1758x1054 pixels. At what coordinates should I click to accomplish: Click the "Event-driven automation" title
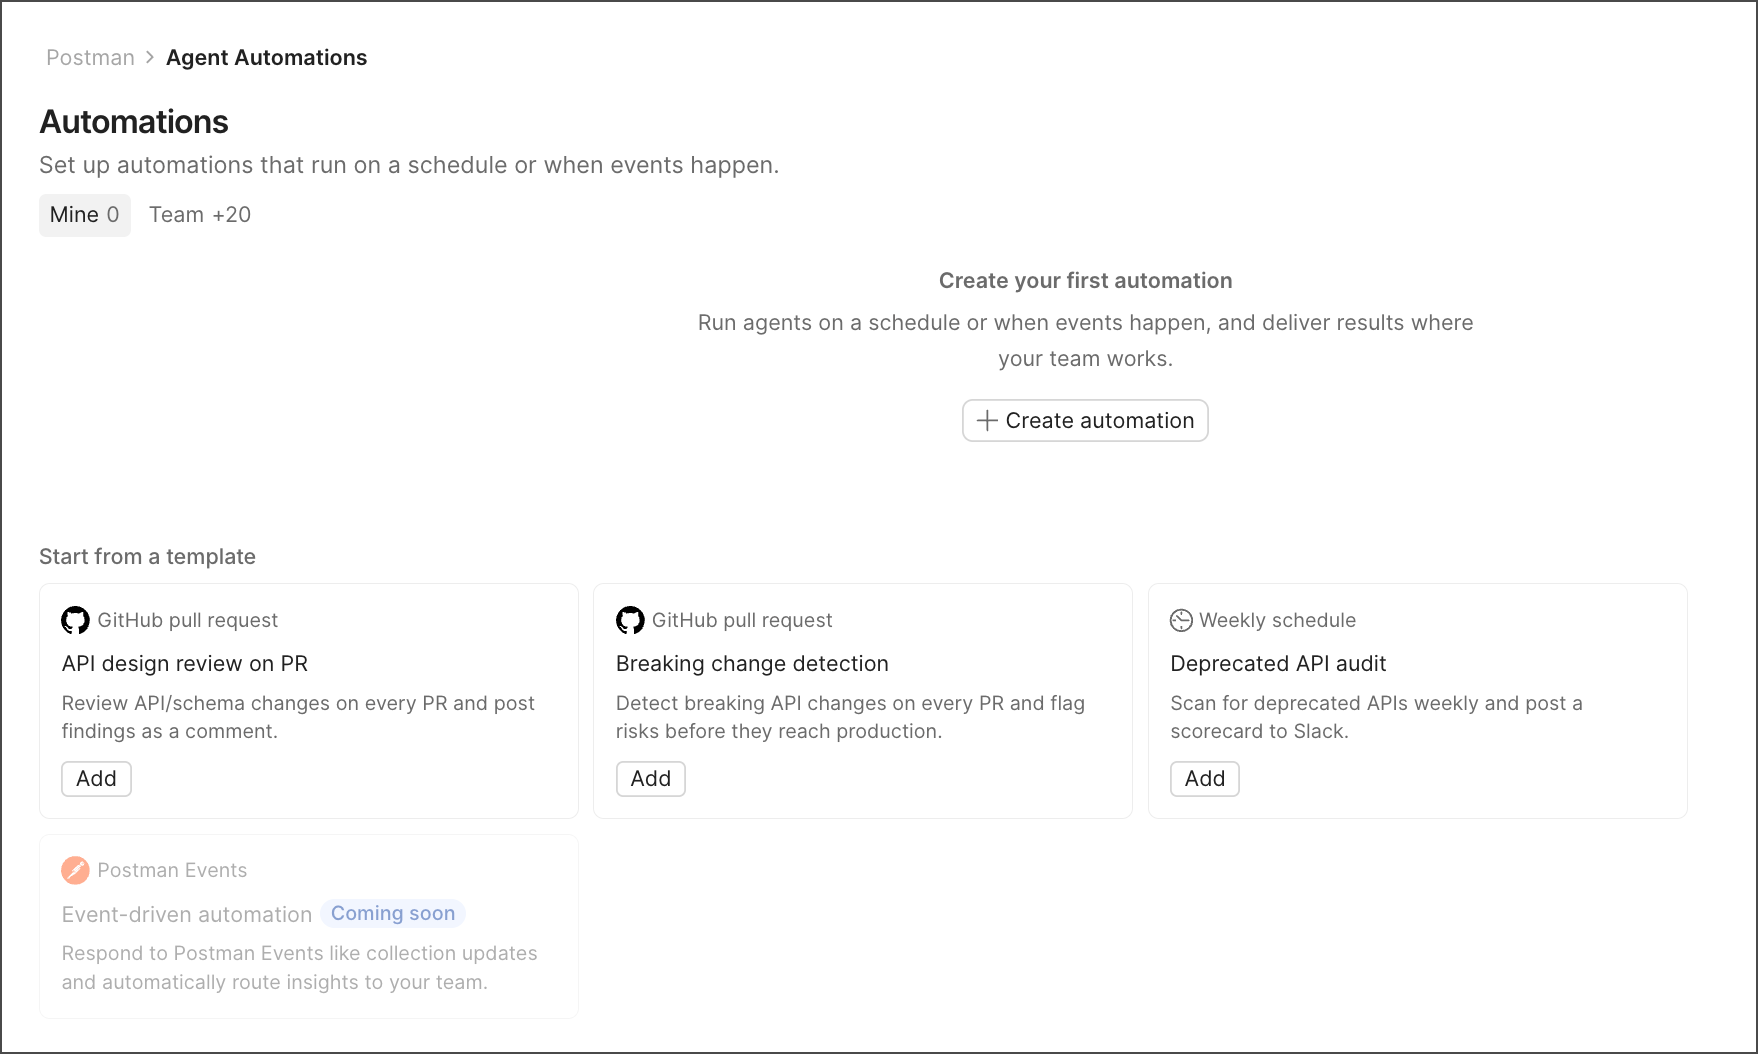[187, 914]
